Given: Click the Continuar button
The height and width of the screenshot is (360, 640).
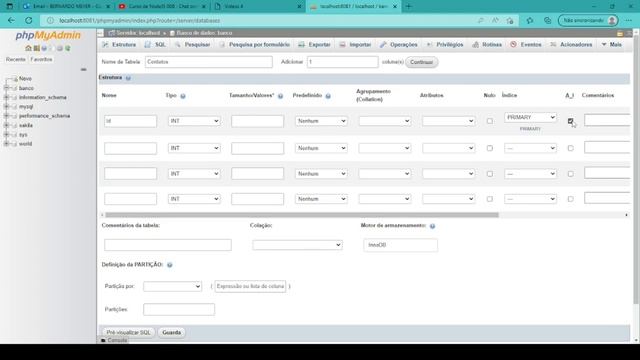Looking at the screenshot, I should click(422, 62).
